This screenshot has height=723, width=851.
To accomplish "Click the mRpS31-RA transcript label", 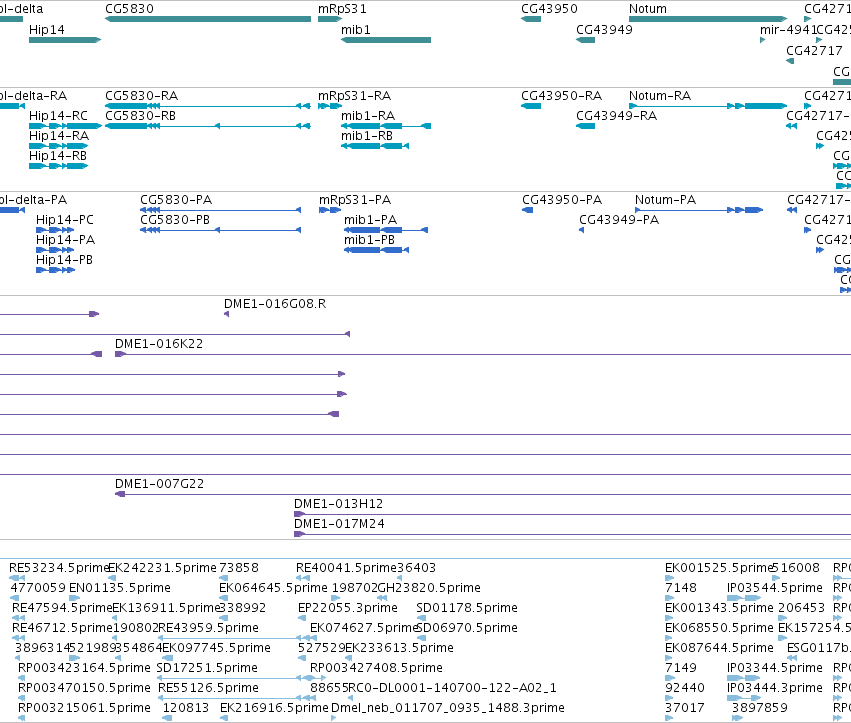I will [x=354, y=96].
